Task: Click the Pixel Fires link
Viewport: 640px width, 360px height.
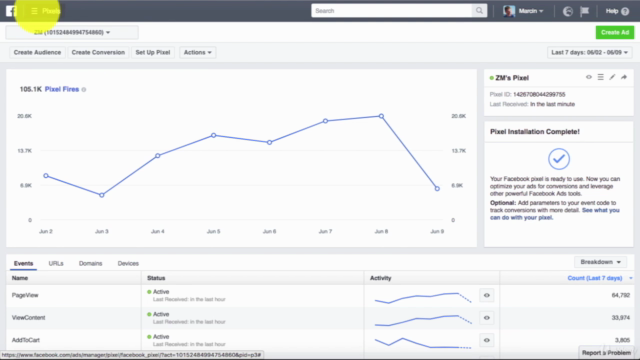Action: click(x=62, y=89)
